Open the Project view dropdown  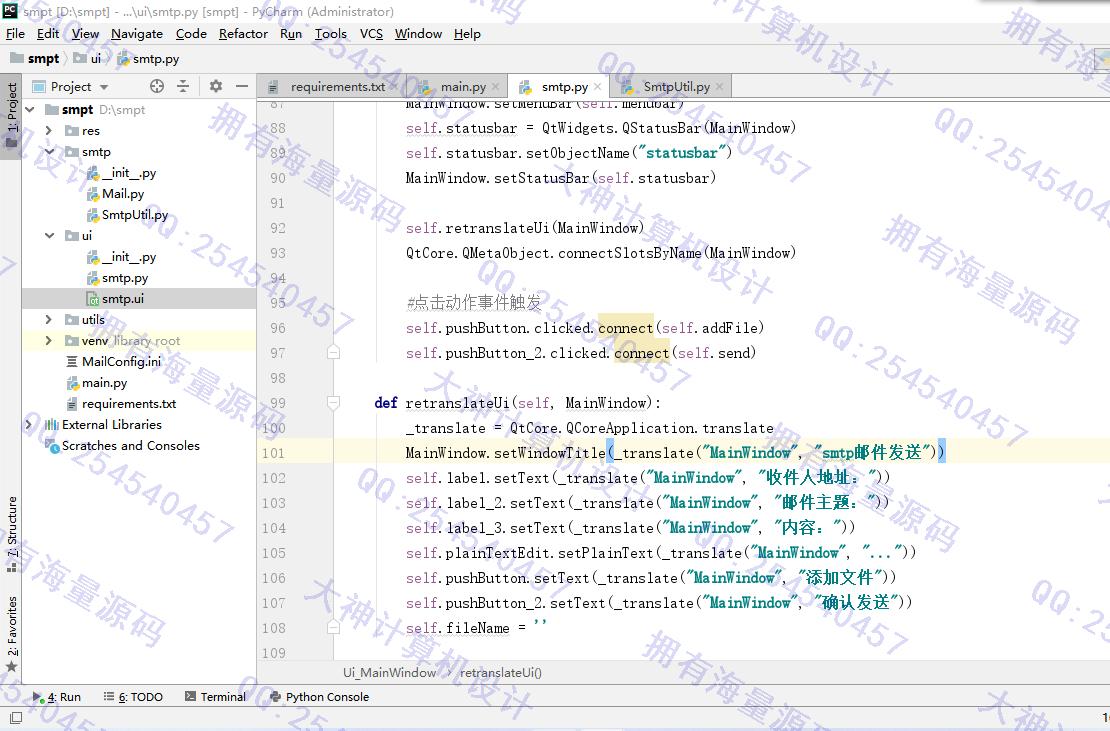point(104,87)
